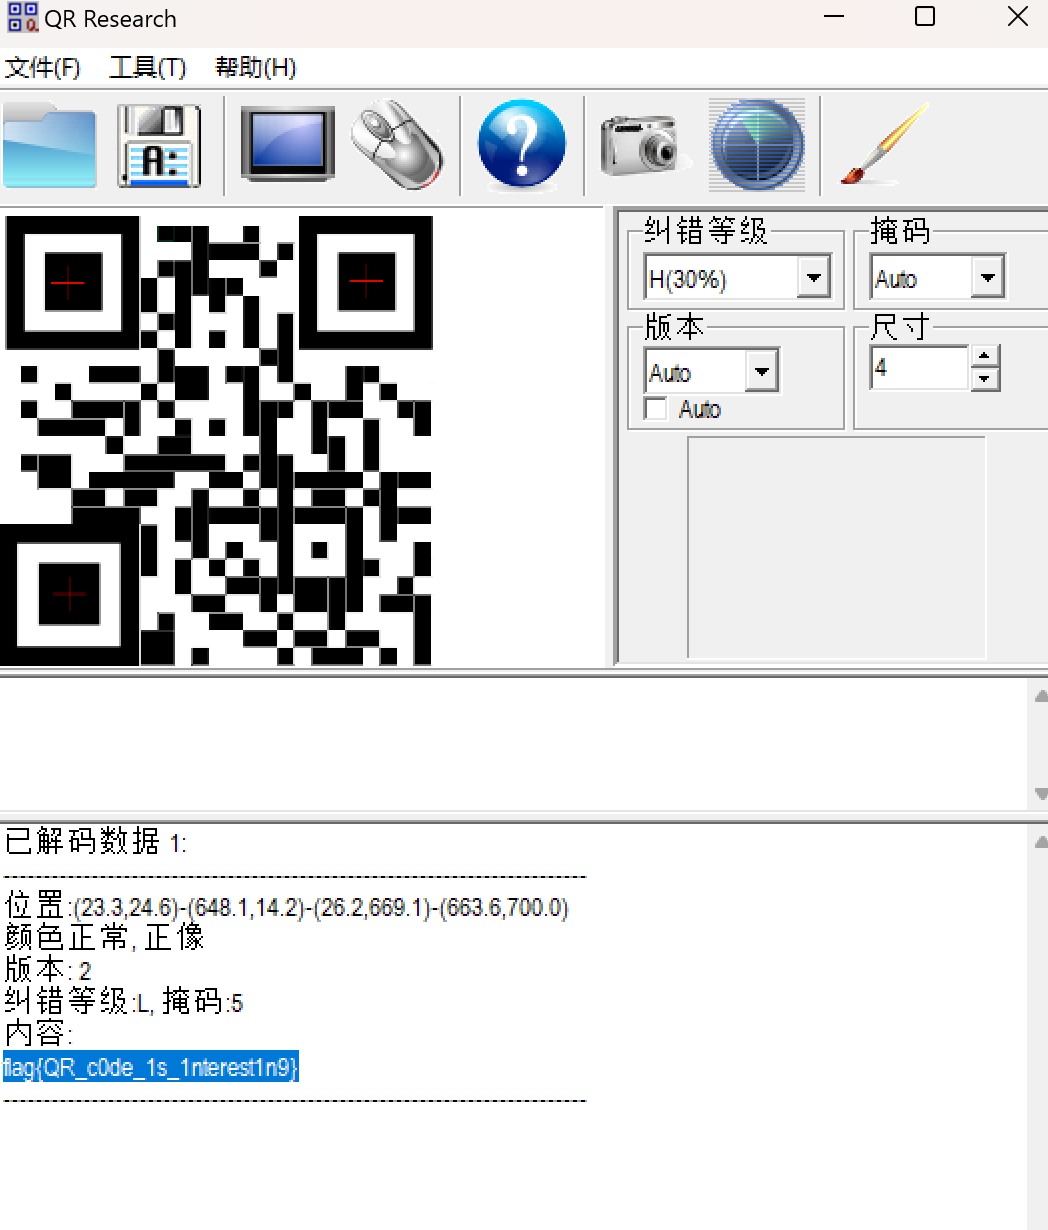The height and width of the screenshot is (1230, 1048).
Task: Click the 位置 coordinates line
Action: [286, 907]
